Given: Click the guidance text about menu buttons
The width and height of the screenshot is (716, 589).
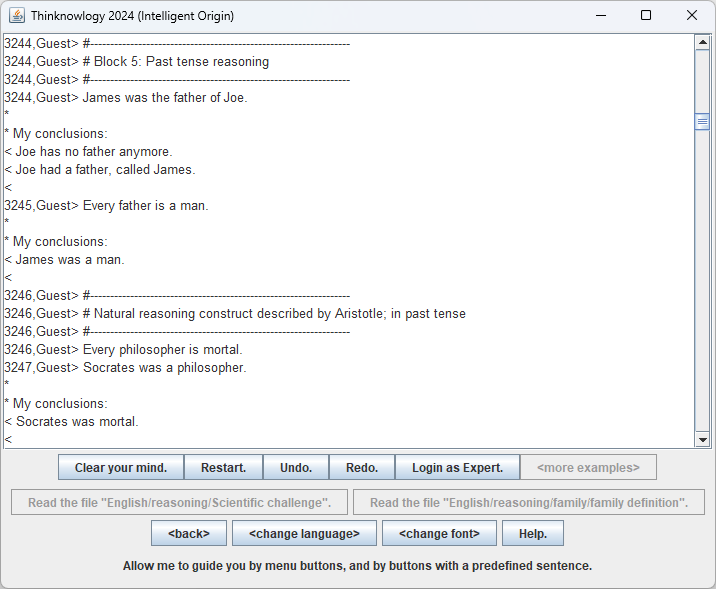Looking at the screenshot, I should [x=357, y=566].
